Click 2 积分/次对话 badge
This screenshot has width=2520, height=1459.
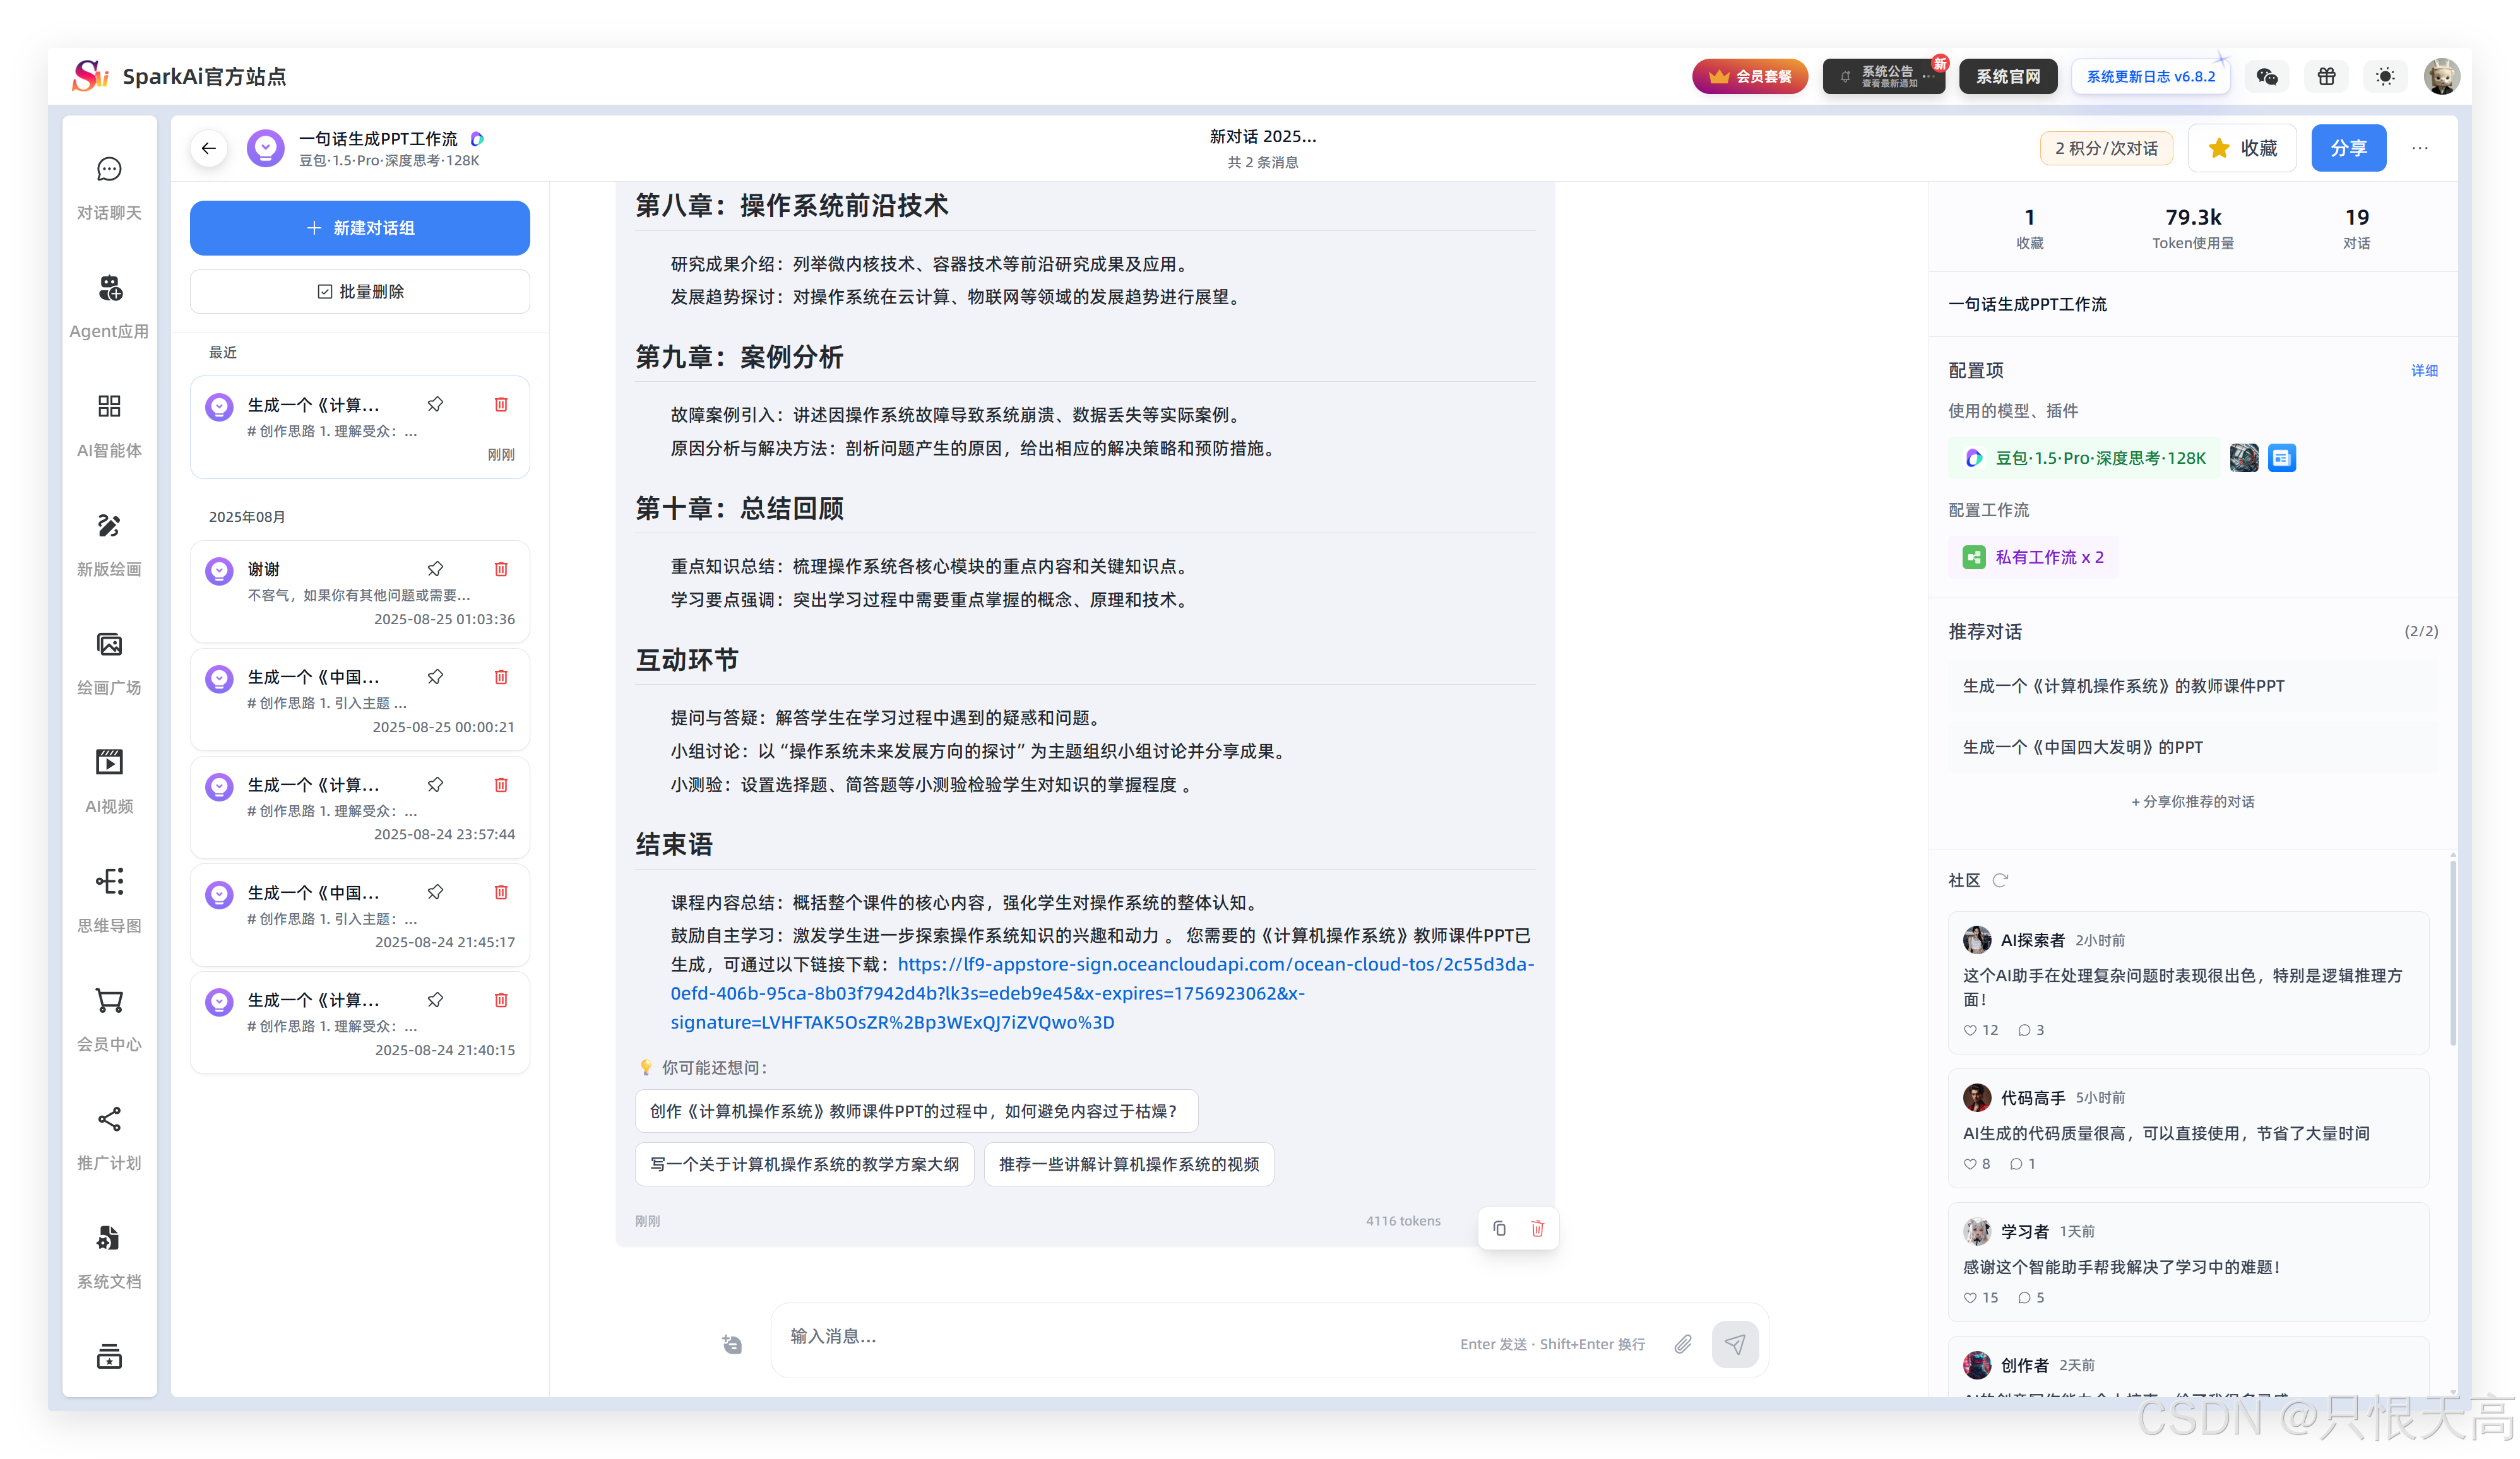(x=2106, y=148)
